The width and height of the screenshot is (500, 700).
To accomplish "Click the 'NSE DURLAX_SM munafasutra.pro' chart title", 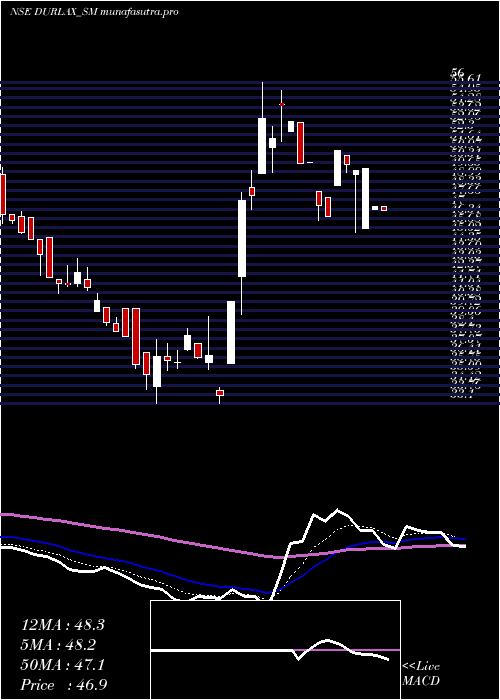I will pyautogui.click(x=94, y=12).
